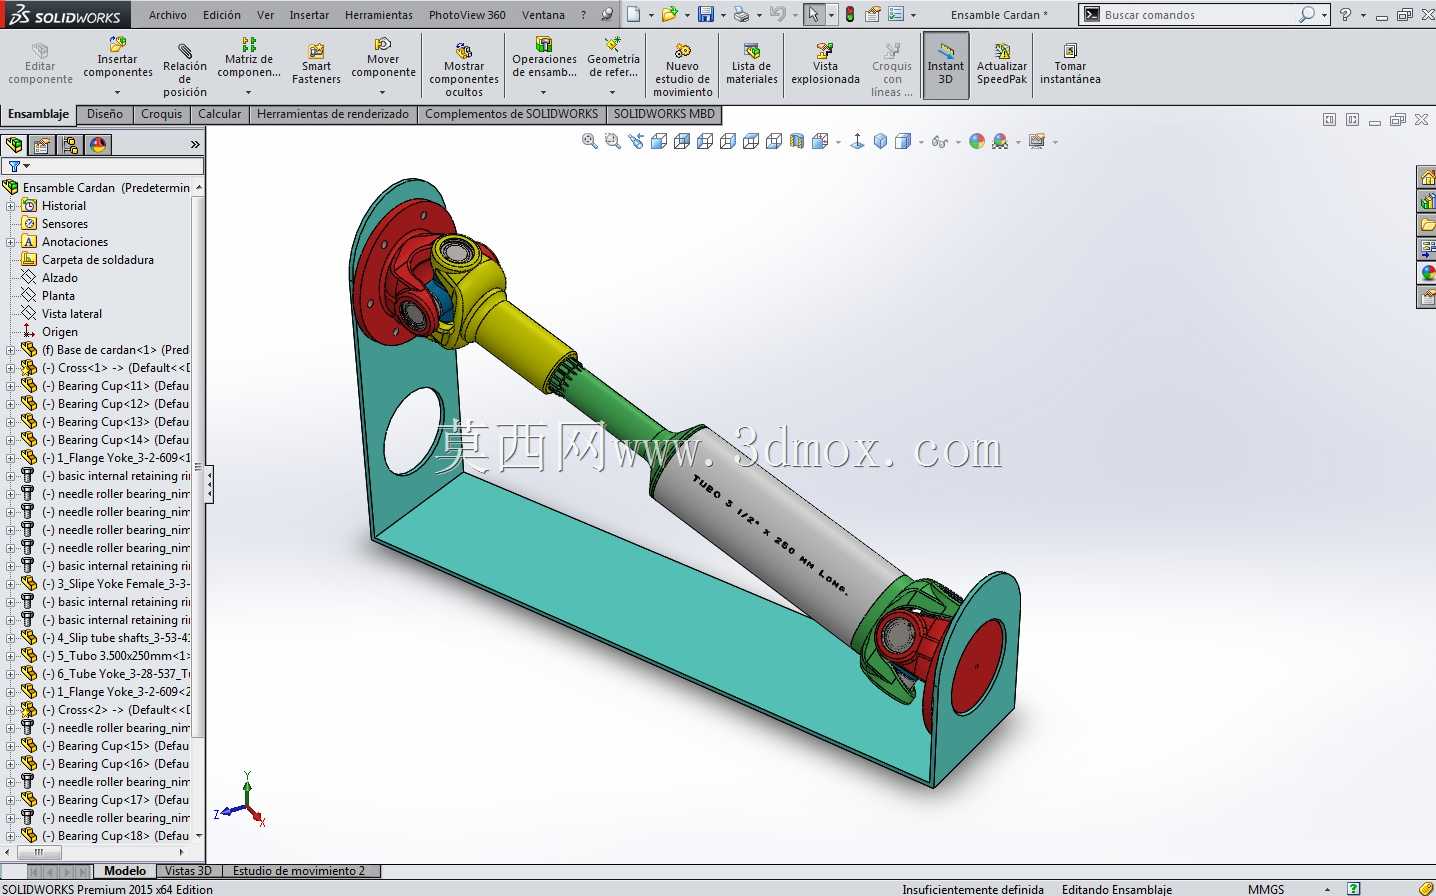This screenshot has width=1436, height=896.
Task: Click Print icon in top toolbar
Action: (741, 14)
